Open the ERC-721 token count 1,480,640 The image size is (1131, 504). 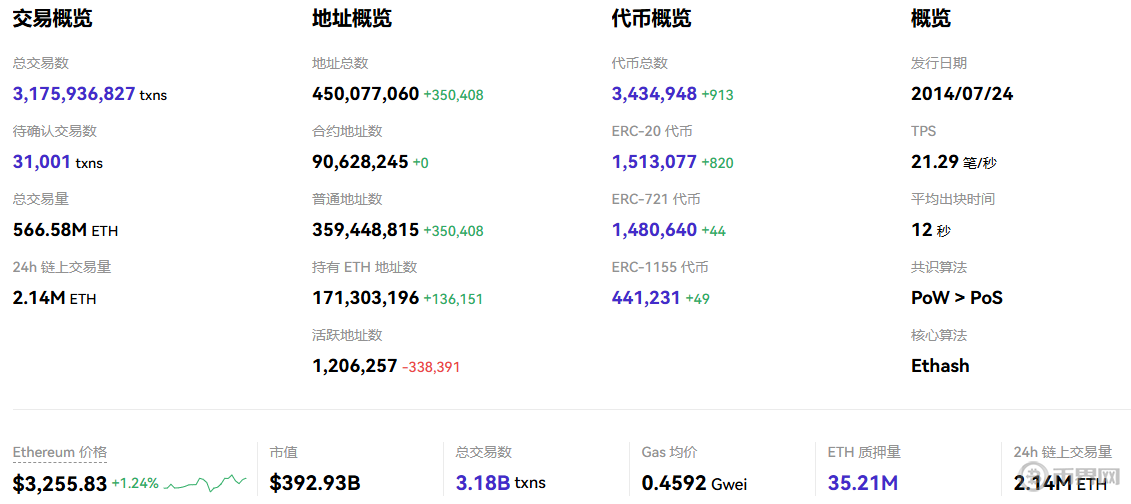654,230
